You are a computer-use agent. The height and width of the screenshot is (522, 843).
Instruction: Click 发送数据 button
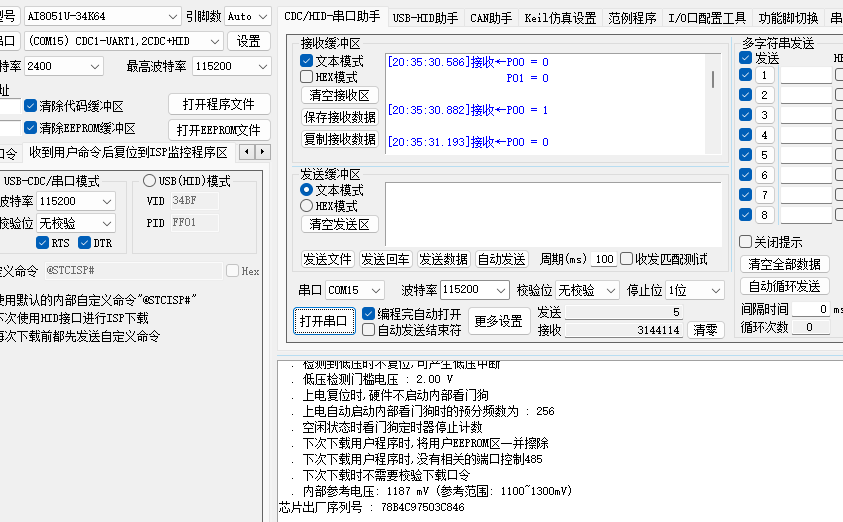pyautogui.click(x=443, y=259)
